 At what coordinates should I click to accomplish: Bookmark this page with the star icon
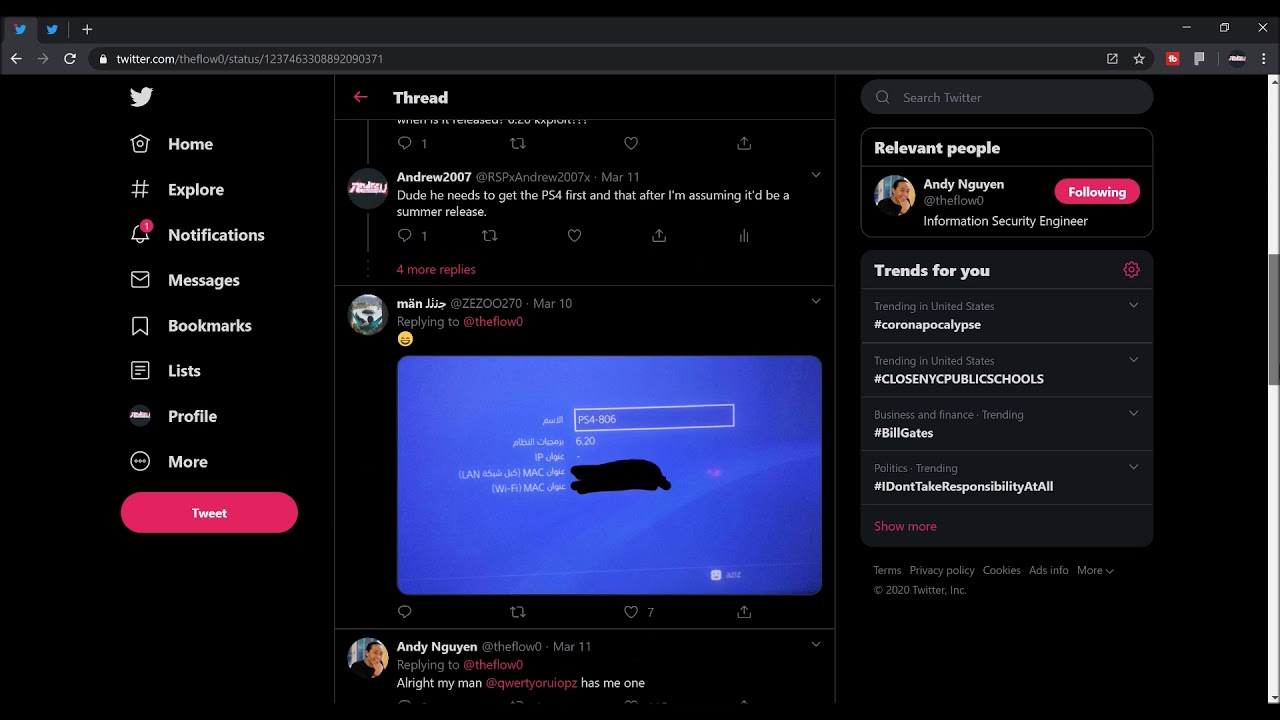click(x=1139, y=59)
